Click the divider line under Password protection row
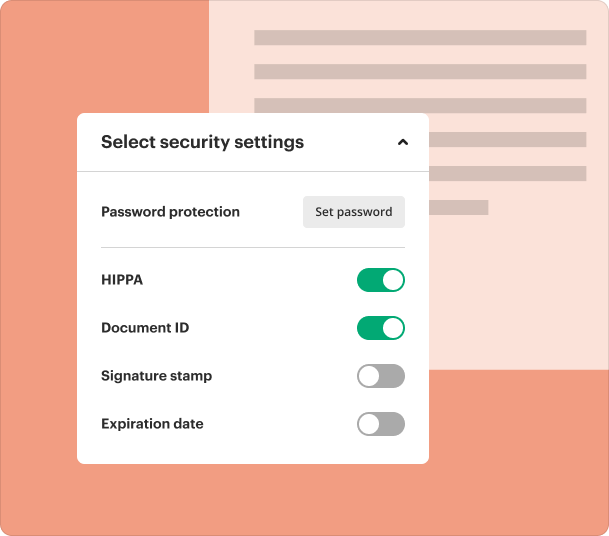This screenshot has width=609, height=536. pos(253,247)
